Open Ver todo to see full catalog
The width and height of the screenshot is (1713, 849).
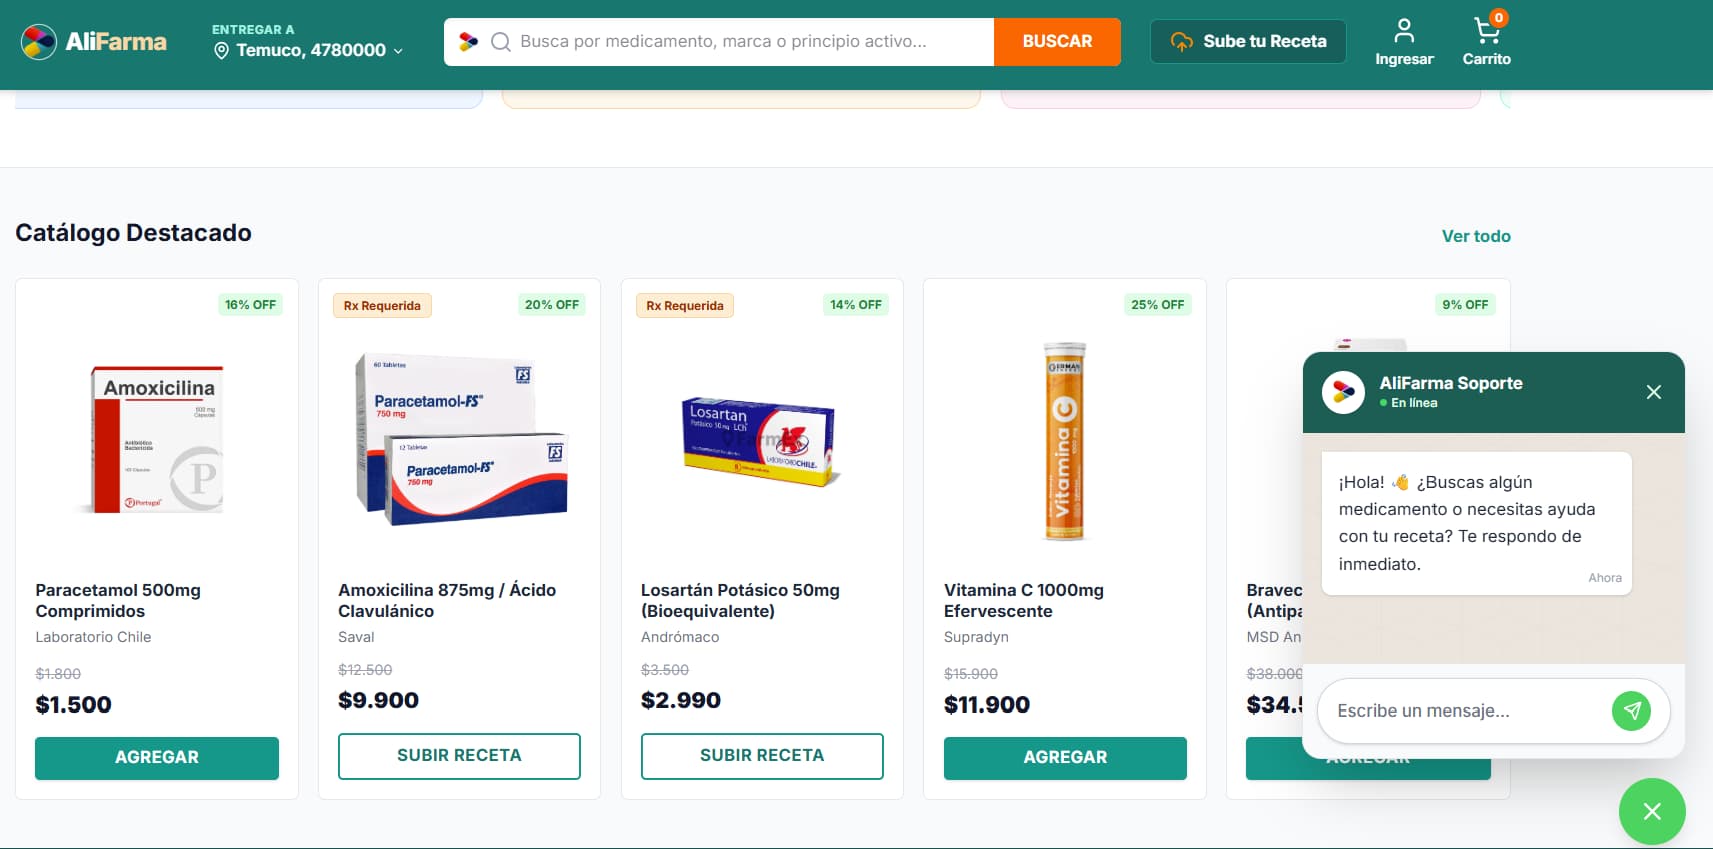1476,236
